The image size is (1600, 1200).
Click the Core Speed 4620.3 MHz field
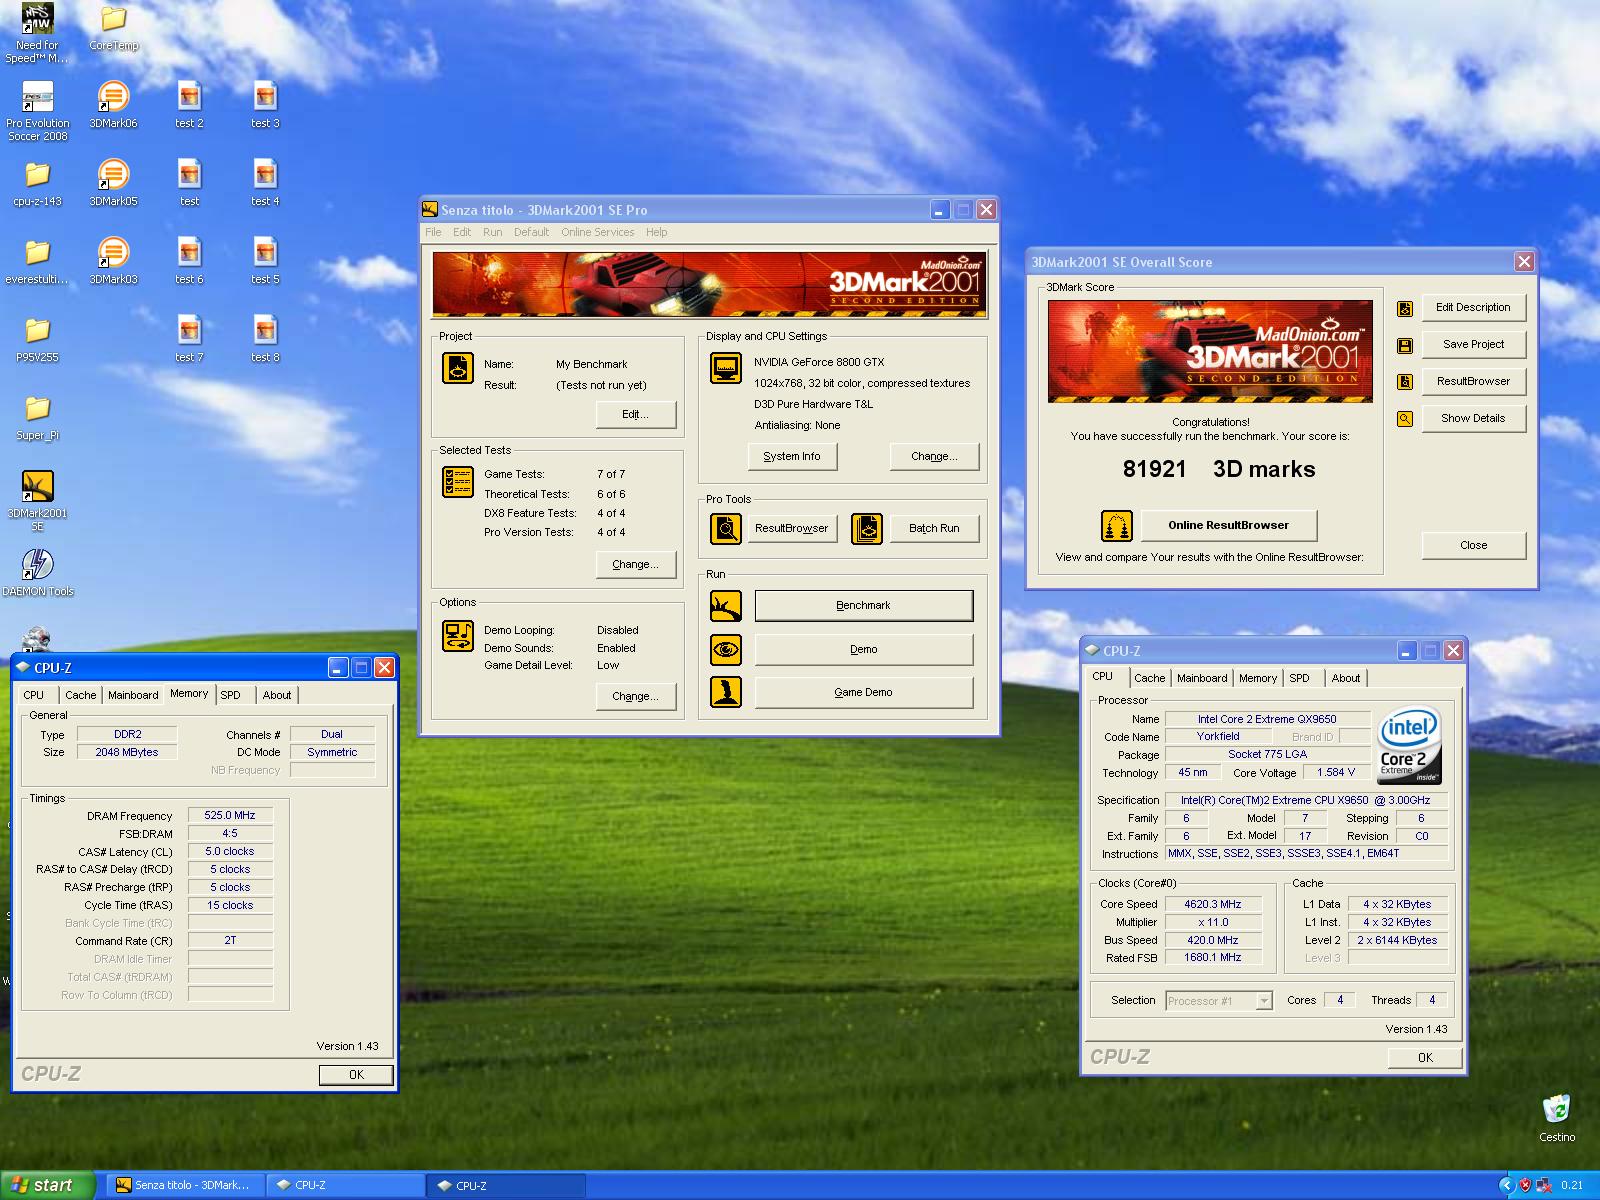(x=1213, y=905)
